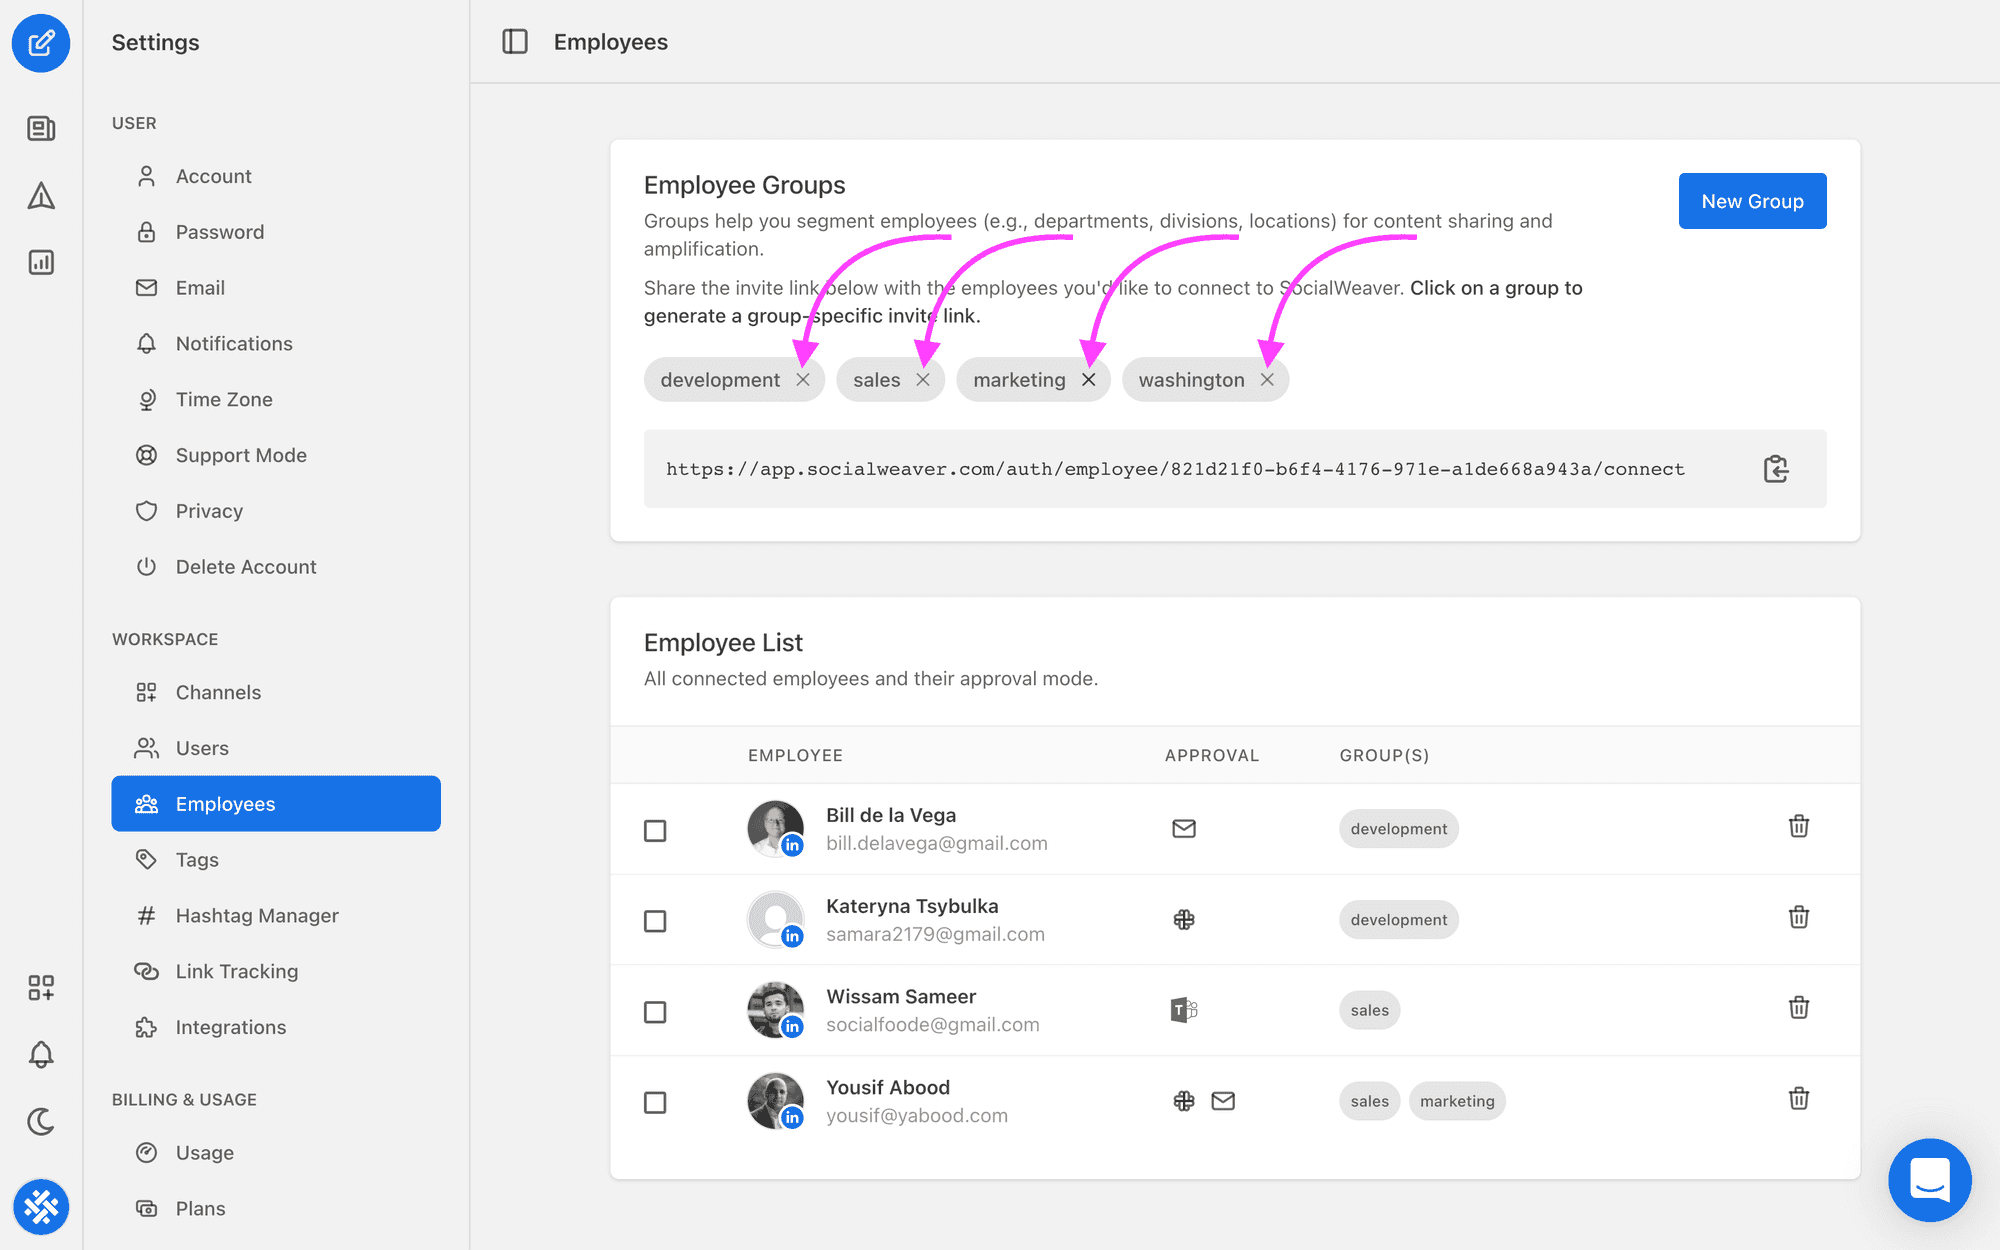
Task: Toggle the sidebar panel icon next to Employees
Action: (x=515, y=42)
